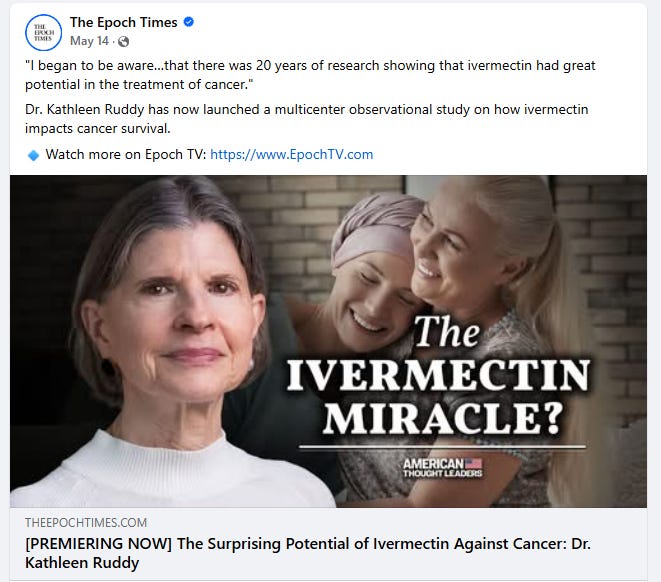Screen dimensions: 661x582
Task: Click the US flag in thumbnail logo
Action: (x=473, y=464)
